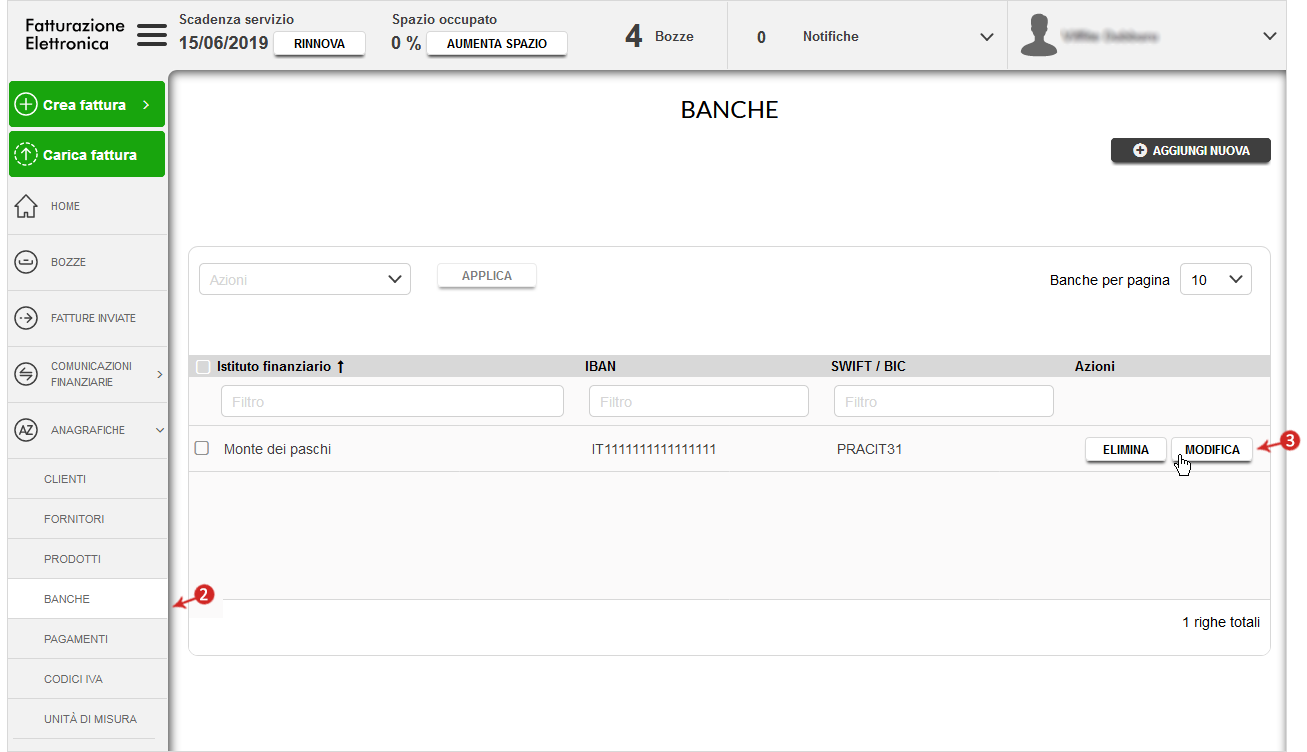The width and height of the screenshot is (1307, 752).
Task: Click the Fatturazione Elettronica logo
Action: pyautogui.click(x=75, y=35)
